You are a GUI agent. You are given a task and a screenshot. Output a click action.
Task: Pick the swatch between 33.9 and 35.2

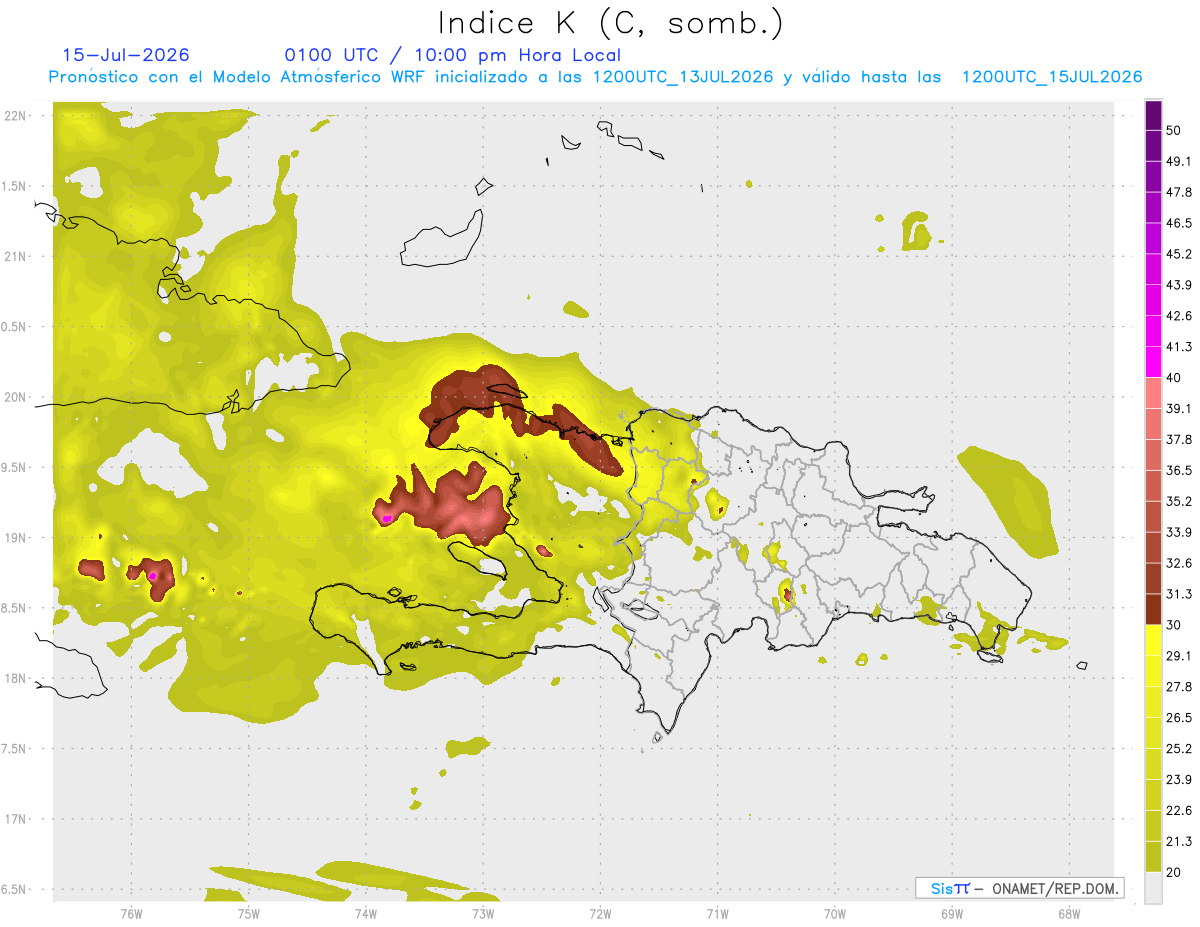tap(1153, 516)
